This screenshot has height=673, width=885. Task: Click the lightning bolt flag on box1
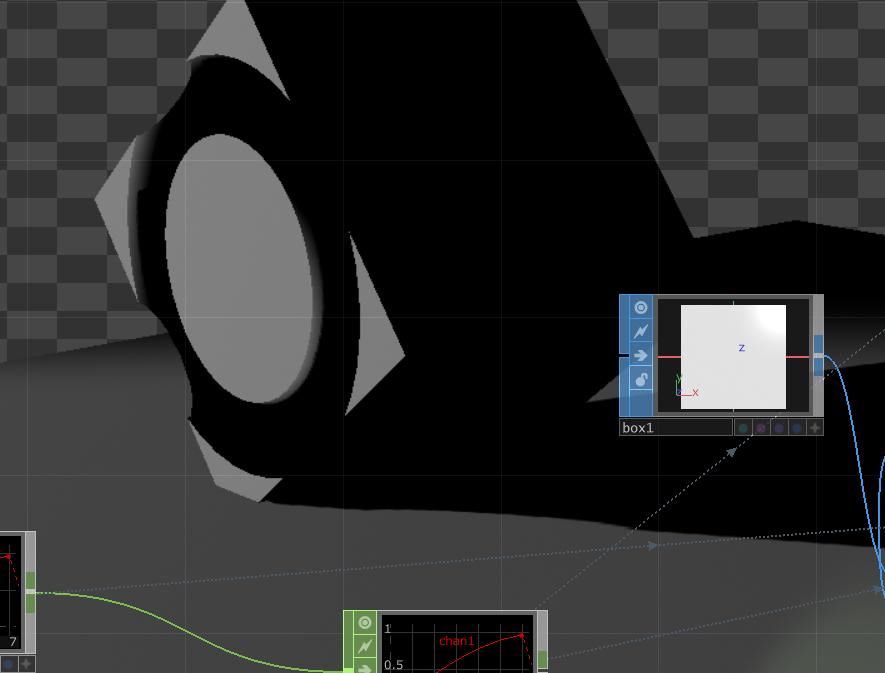[640, 331]
